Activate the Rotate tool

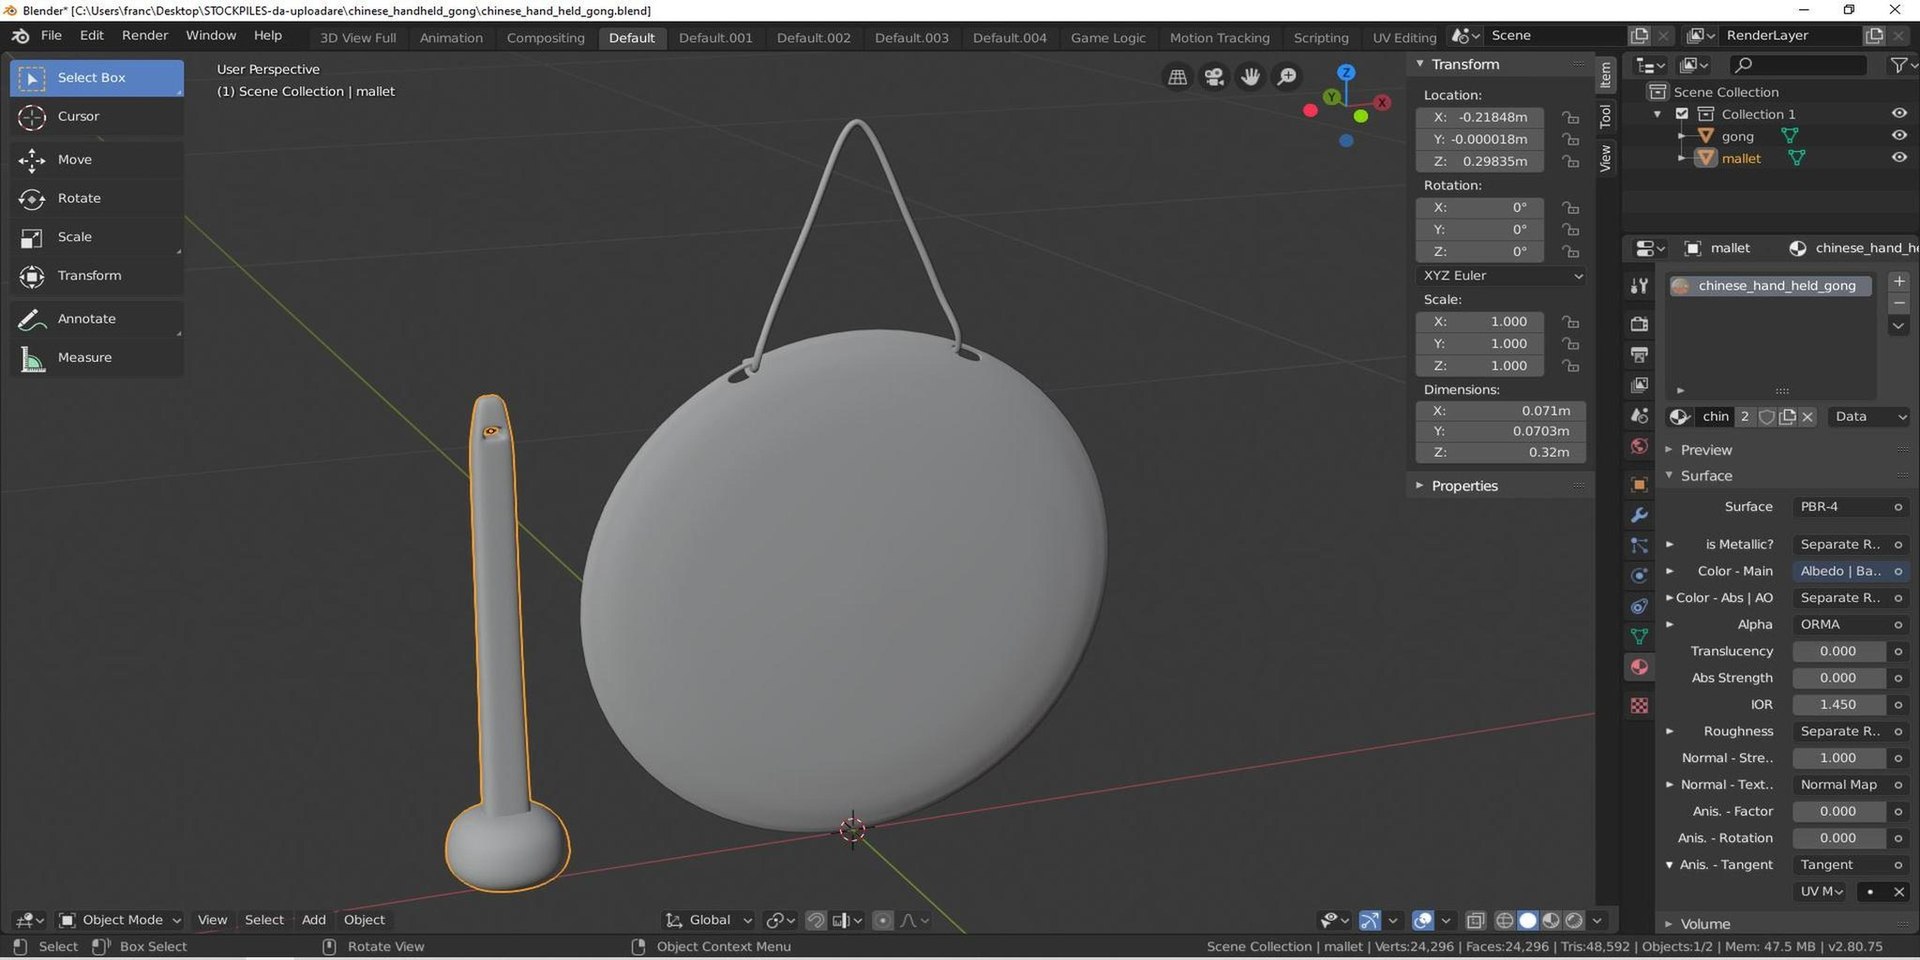click(96, 199)
